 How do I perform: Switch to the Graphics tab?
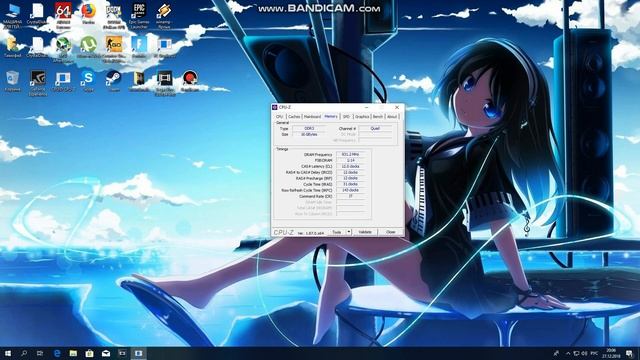(x=362, y=117)
